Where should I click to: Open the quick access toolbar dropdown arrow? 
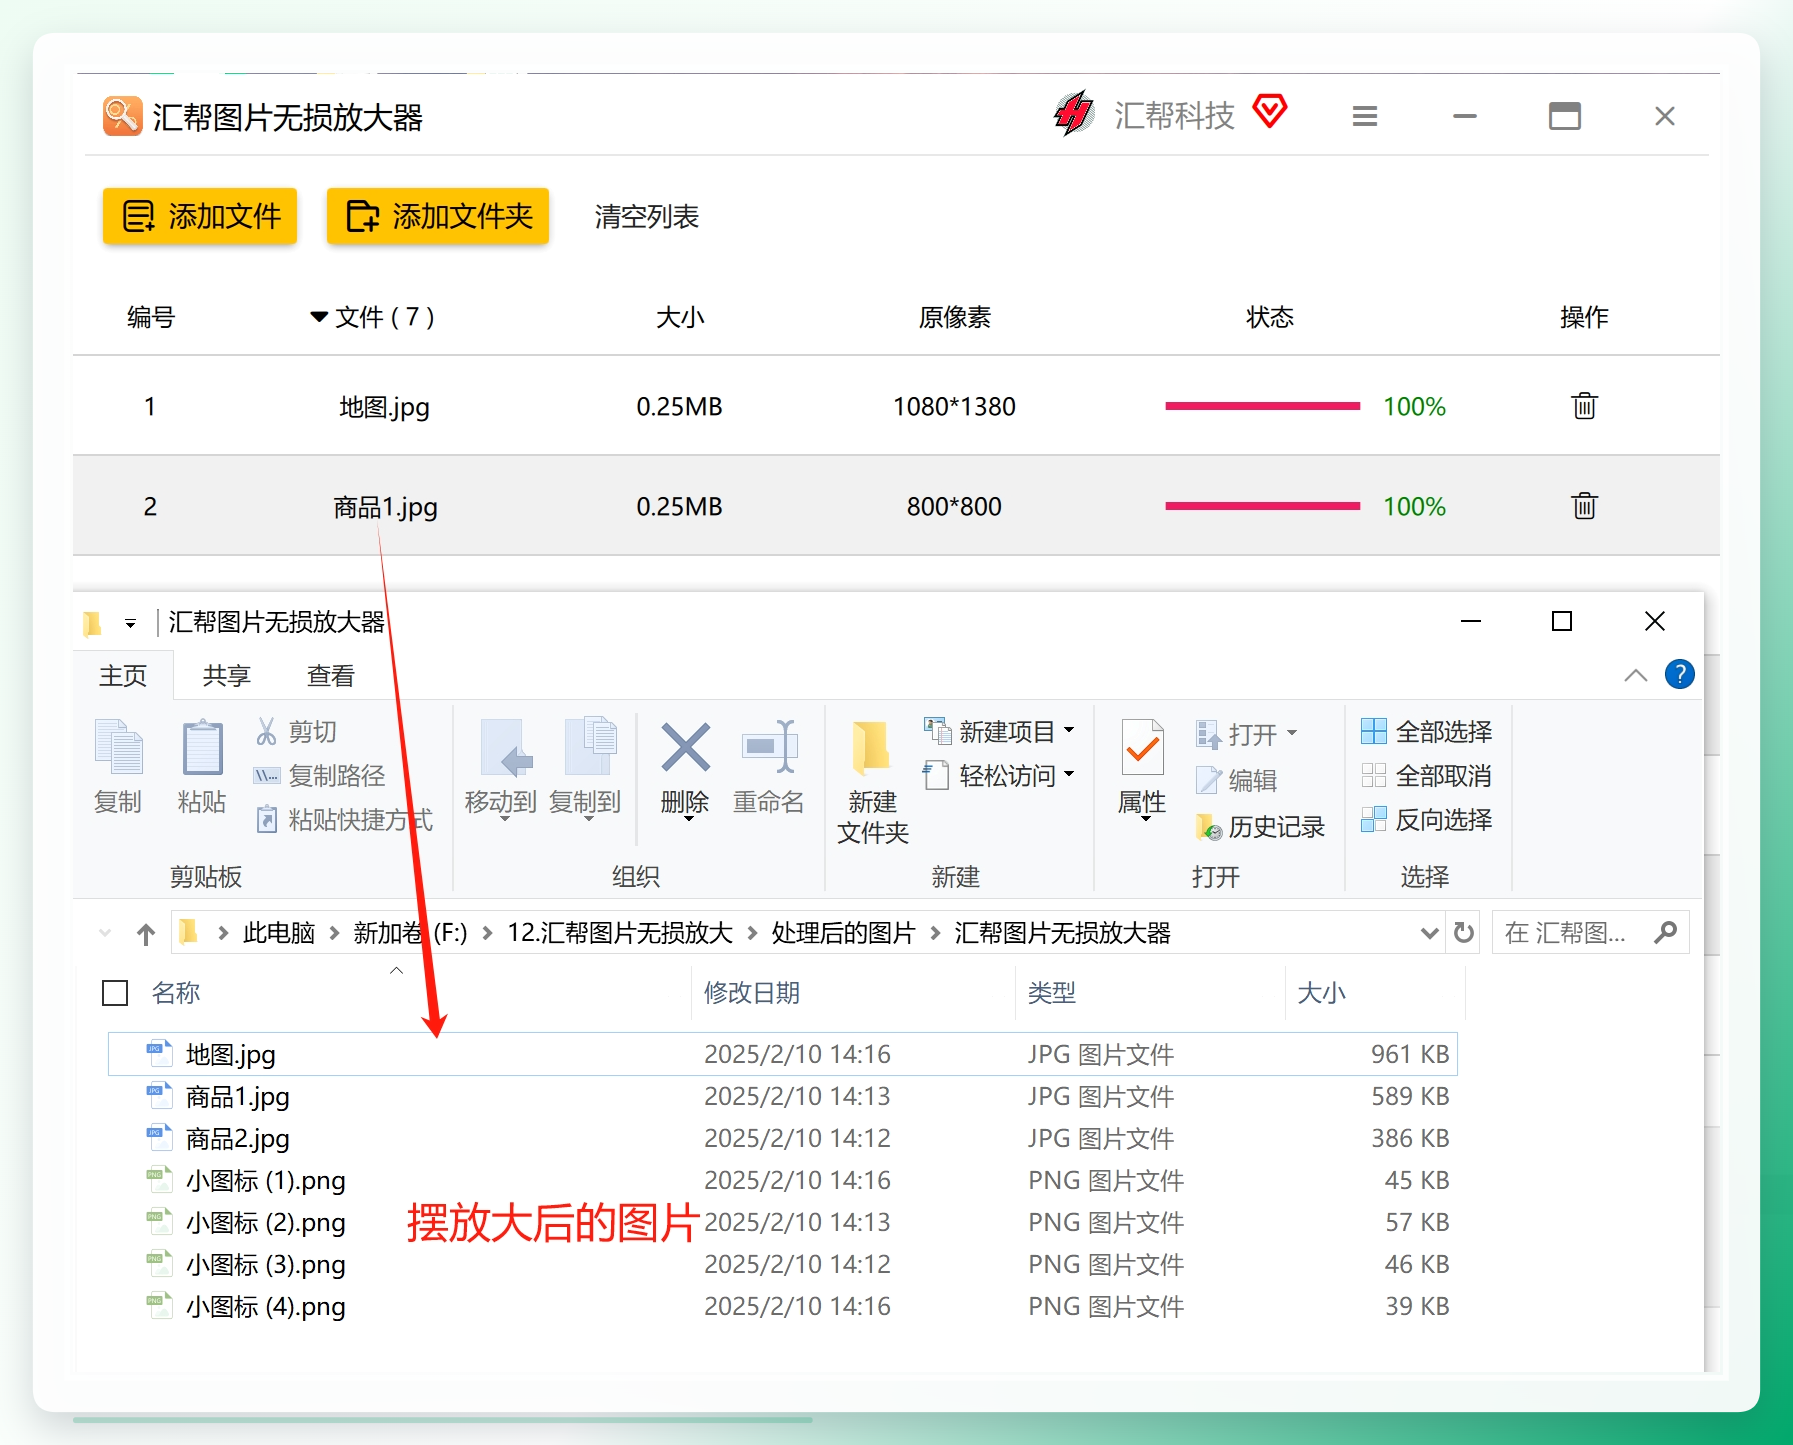point(130,623)
